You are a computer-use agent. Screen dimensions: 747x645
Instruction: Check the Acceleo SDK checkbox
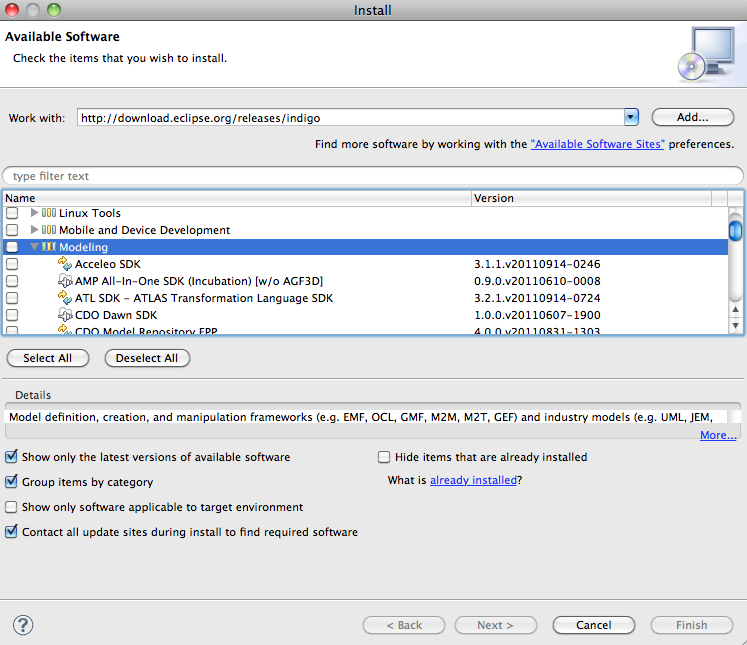point(12,264)
